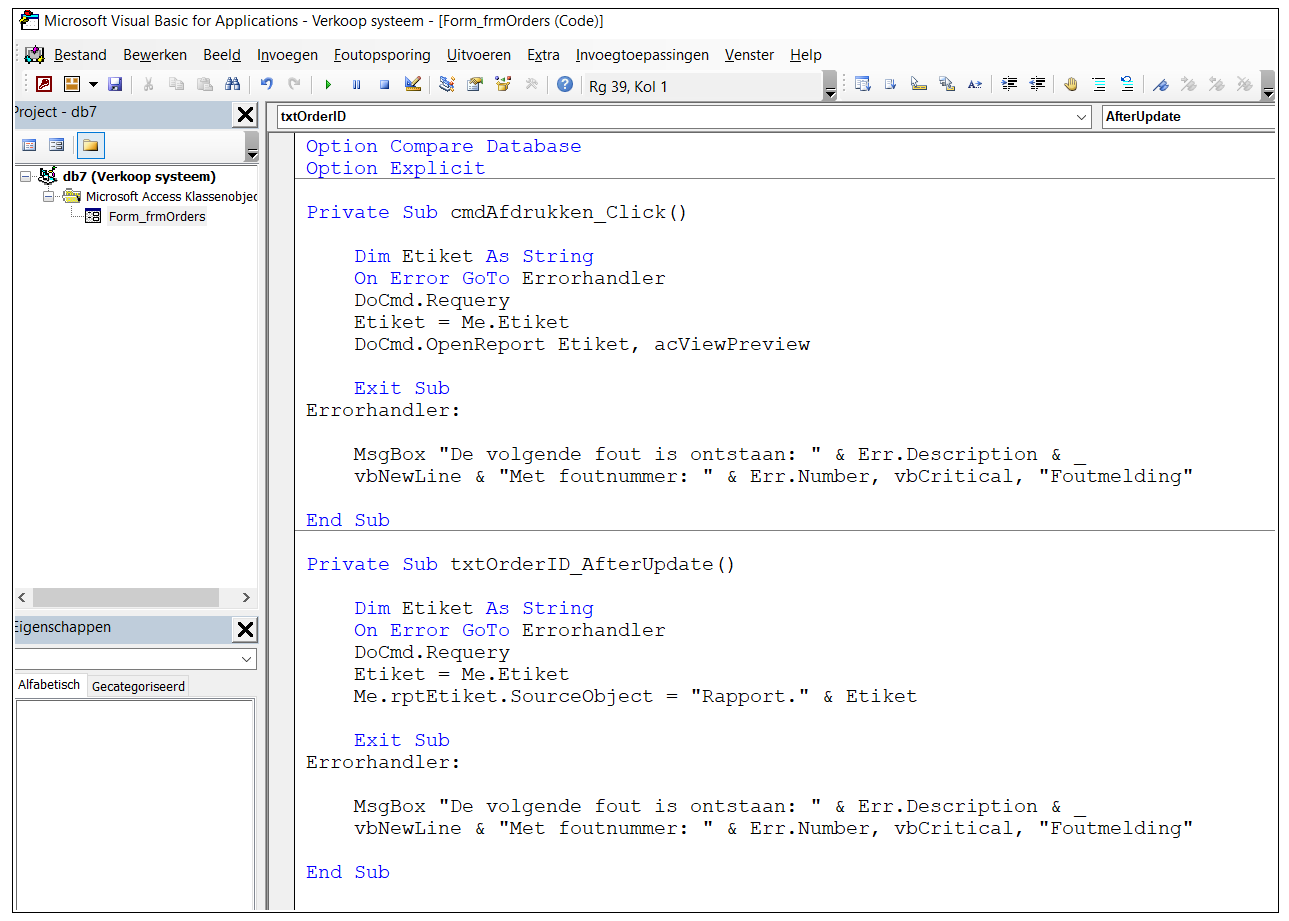Open Find with the binoculars icon
The image size is (1289, 921).
tap(232, 85)
